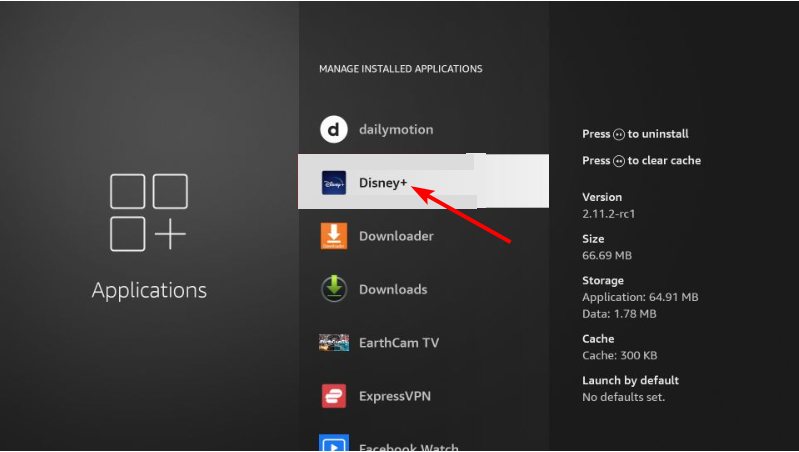
Task: Click the uninstall remote button icon
Action: coord(619,135)
